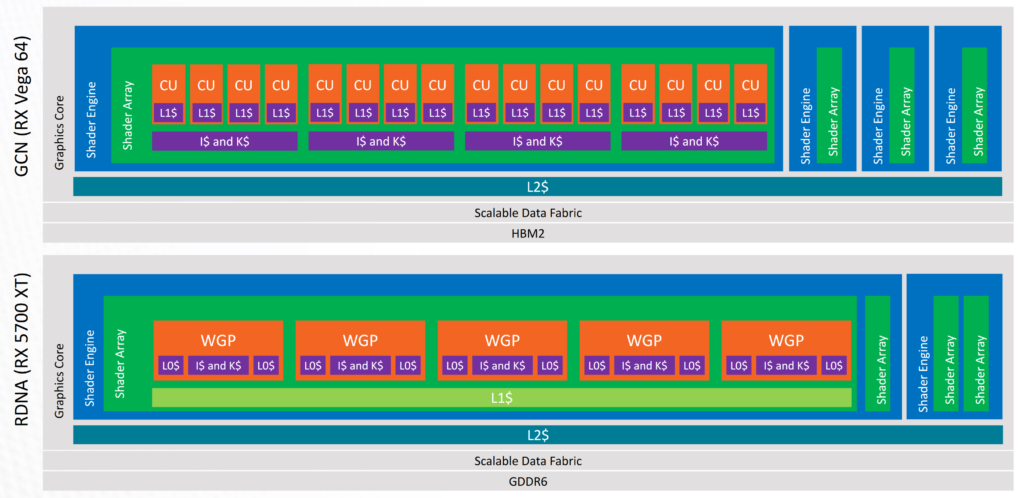
Task: Click the Shader Engine label of GCN's expanded engine
Action: click(92, 119)
